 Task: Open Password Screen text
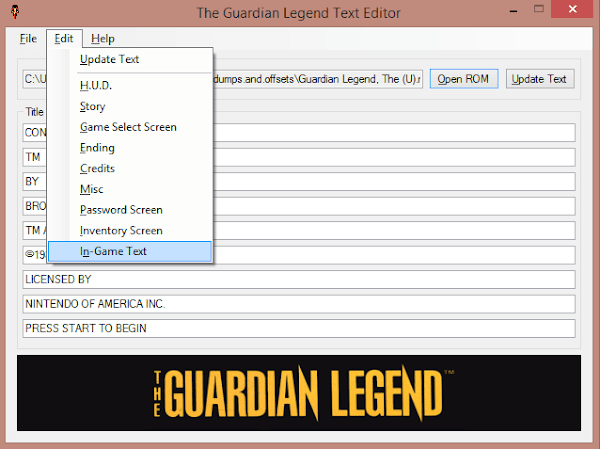(130, 209)
